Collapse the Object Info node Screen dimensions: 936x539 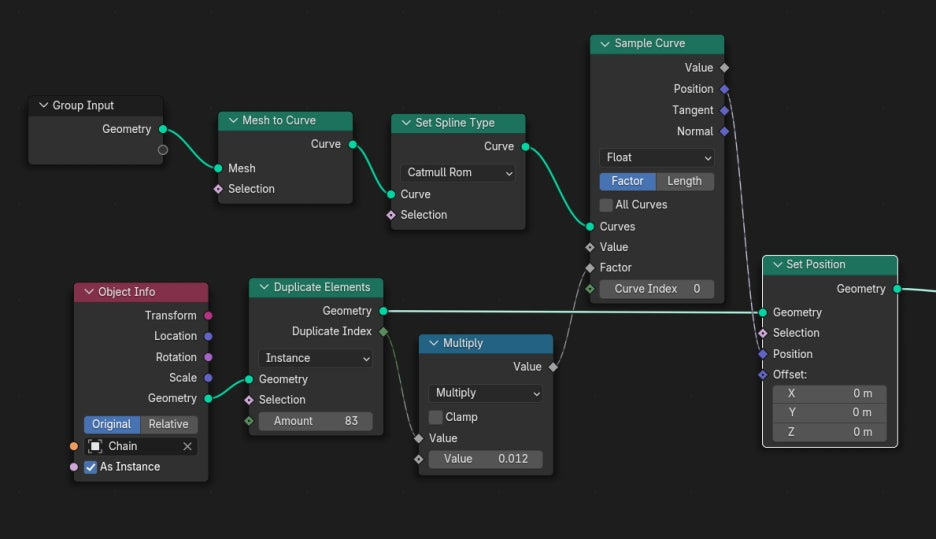click(x=89, y=292)
